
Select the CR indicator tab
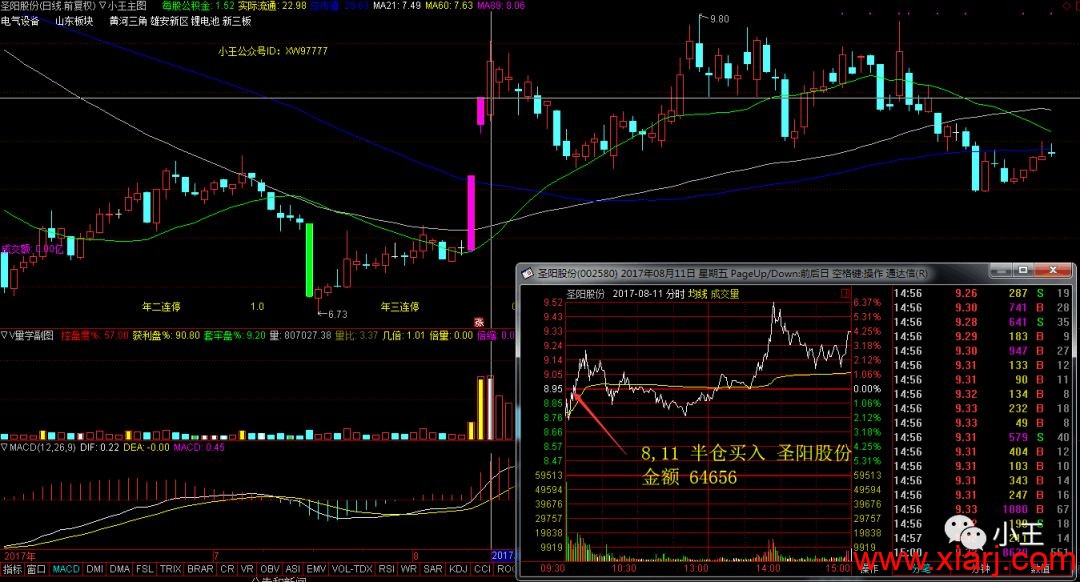tap(227, 570)
